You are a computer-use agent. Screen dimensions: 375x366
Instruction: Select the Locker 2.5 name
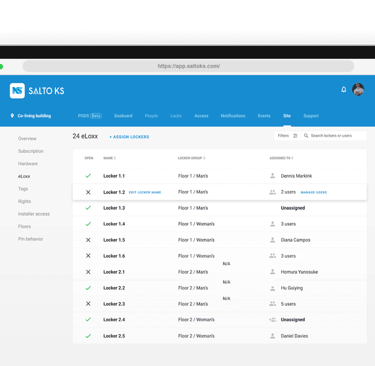[114, 336]
